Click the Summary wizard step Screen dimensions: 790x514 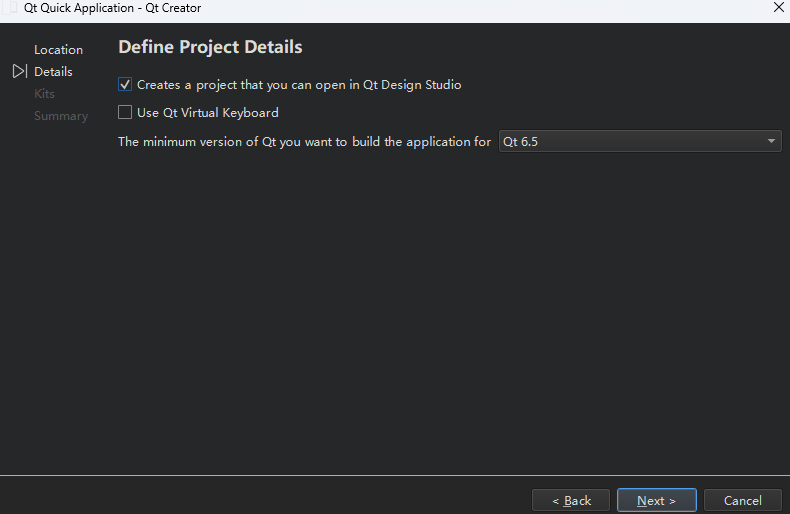tap(61, 116)
